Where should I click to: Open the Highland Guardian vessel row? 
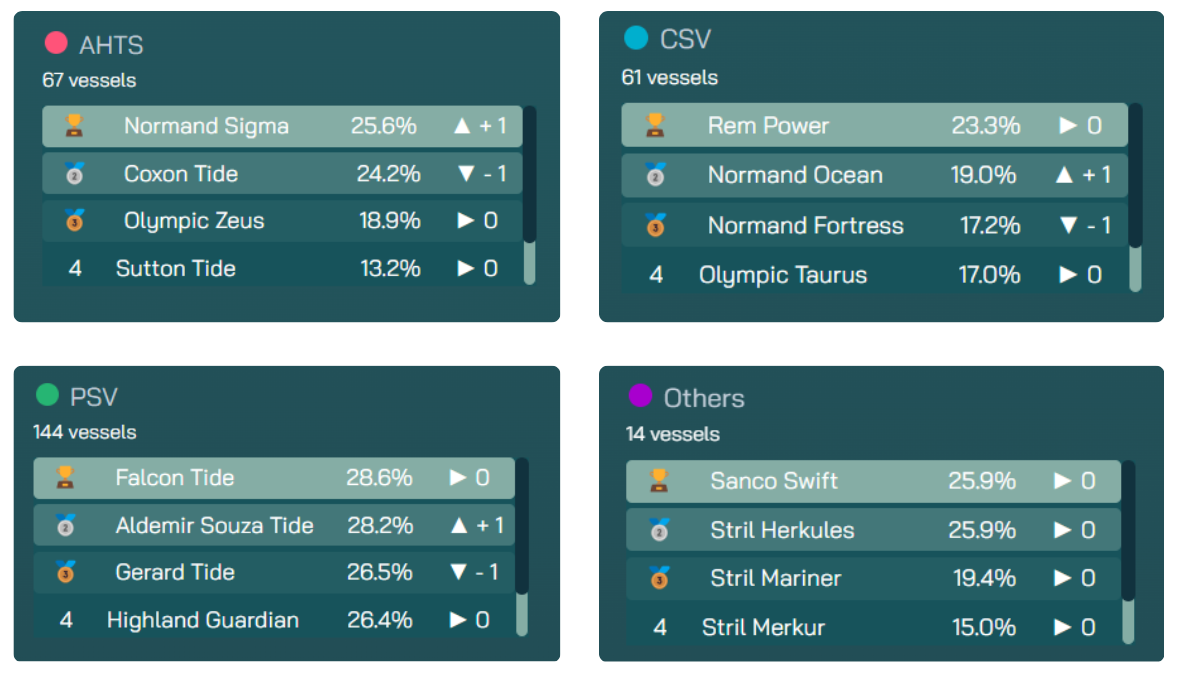pyautogui.click(x=203, y=620)
